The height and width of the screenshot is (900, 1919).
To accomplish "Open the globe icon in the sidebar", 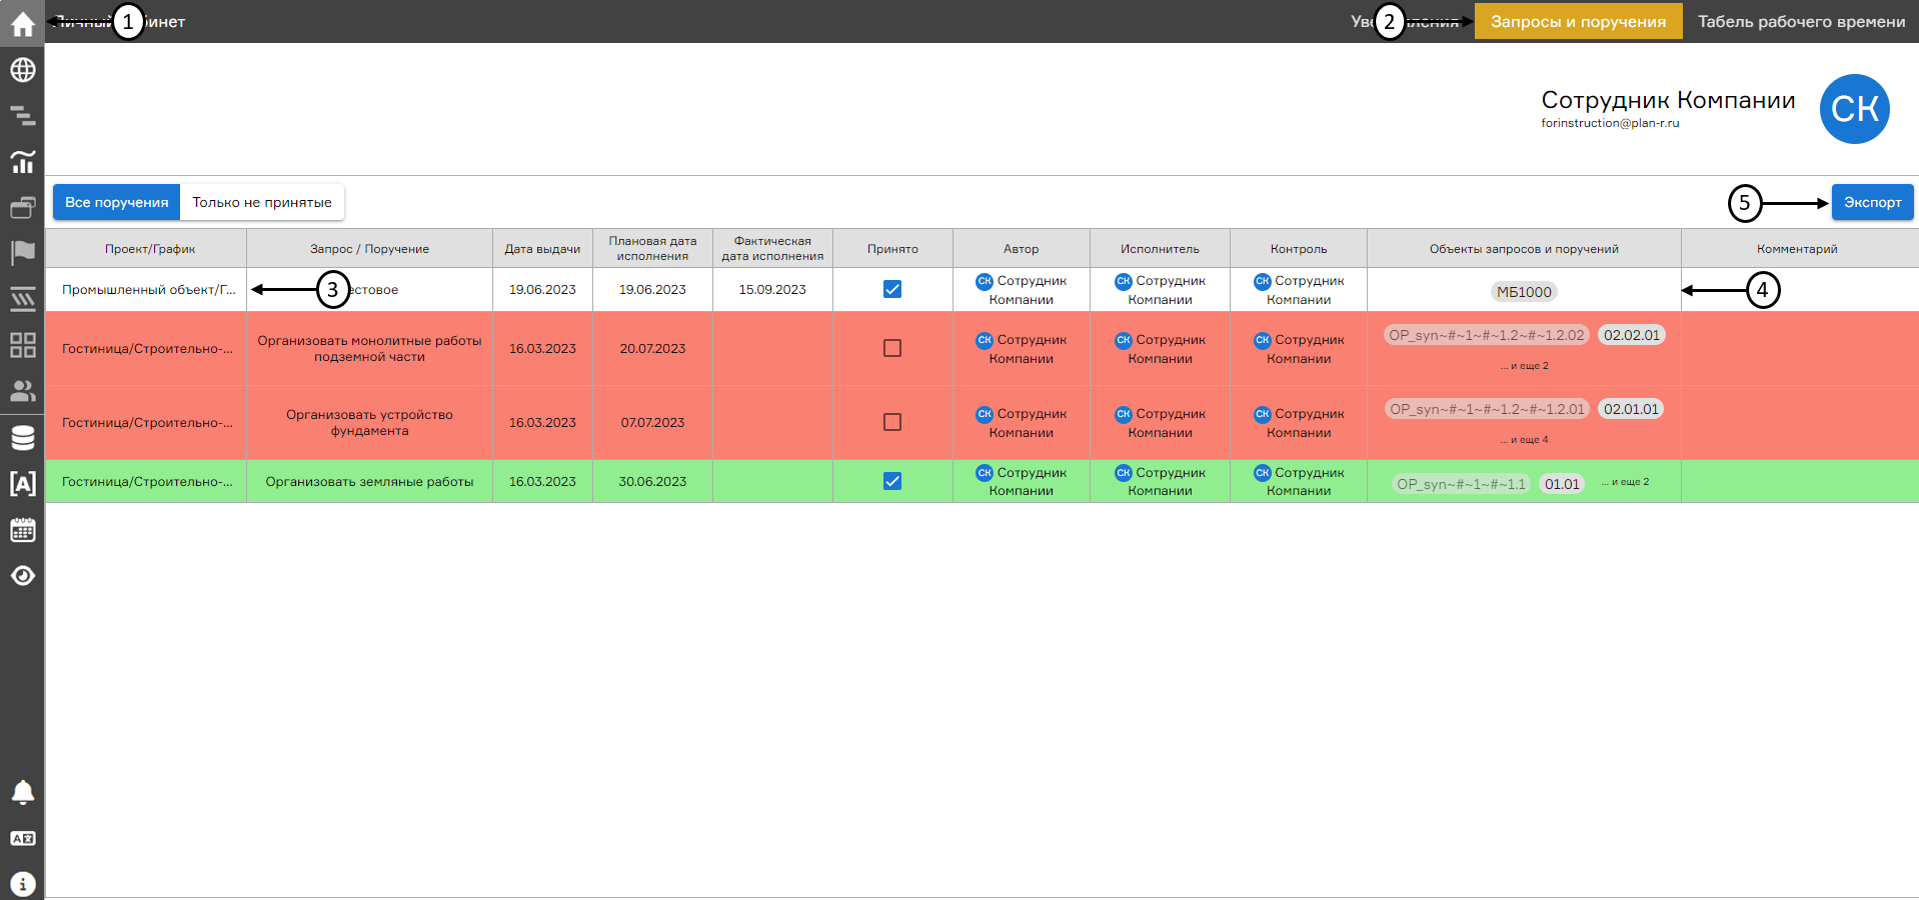I will pyautogui.click(x=22, y=69).
